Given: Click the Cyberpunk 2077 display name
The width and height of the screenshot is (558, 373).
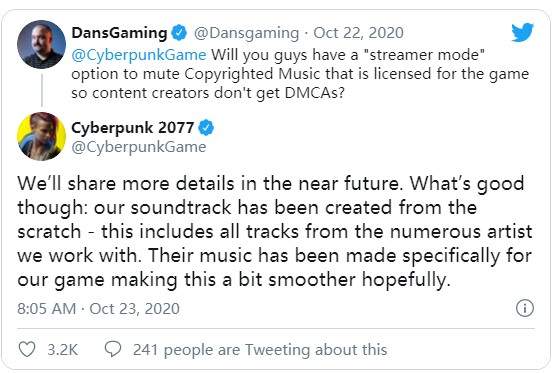Looking at the screenshot, I should click(133, 128).
